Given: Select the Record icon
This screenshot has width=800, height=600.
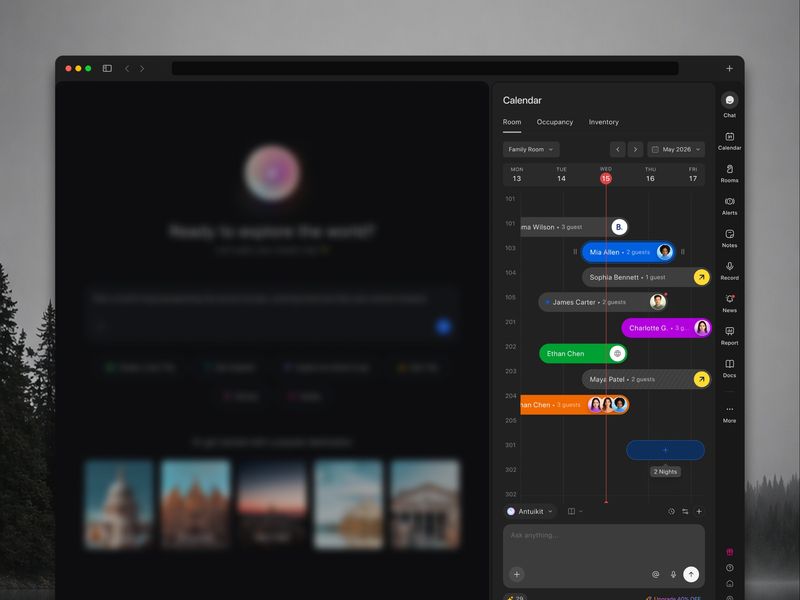Looking at the screenshot, I should tap(729, 268).
